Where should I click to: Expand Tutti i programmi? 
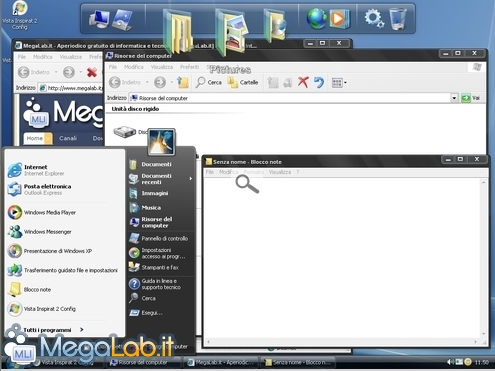pos(53,330)
